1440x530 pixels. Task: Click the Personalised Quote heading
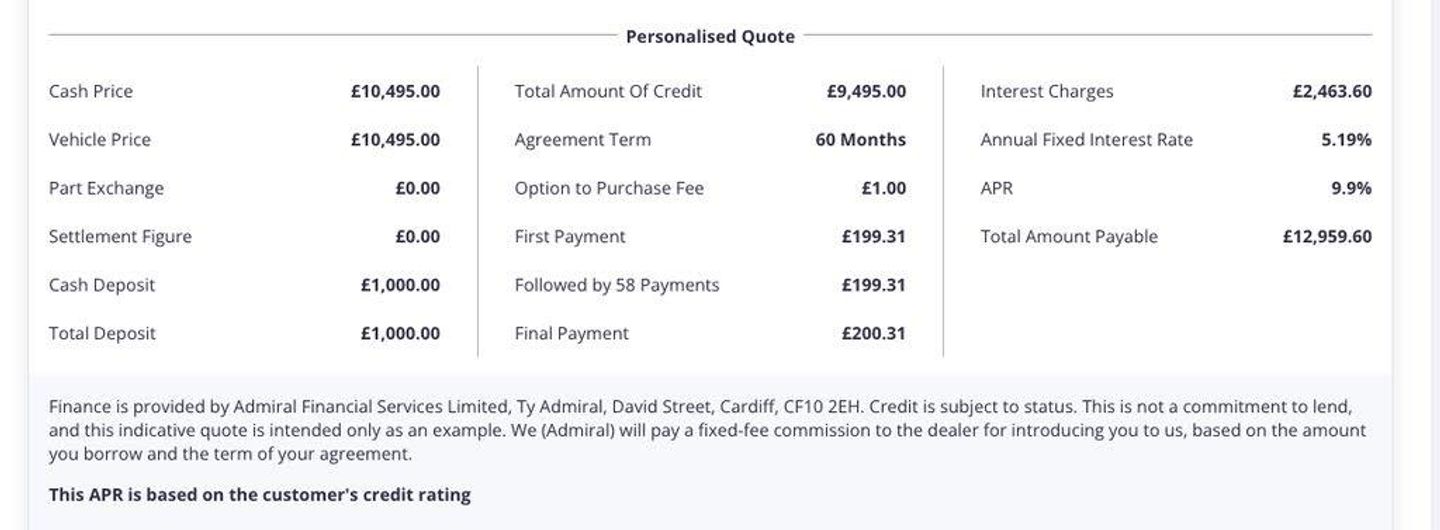[710, 37]
